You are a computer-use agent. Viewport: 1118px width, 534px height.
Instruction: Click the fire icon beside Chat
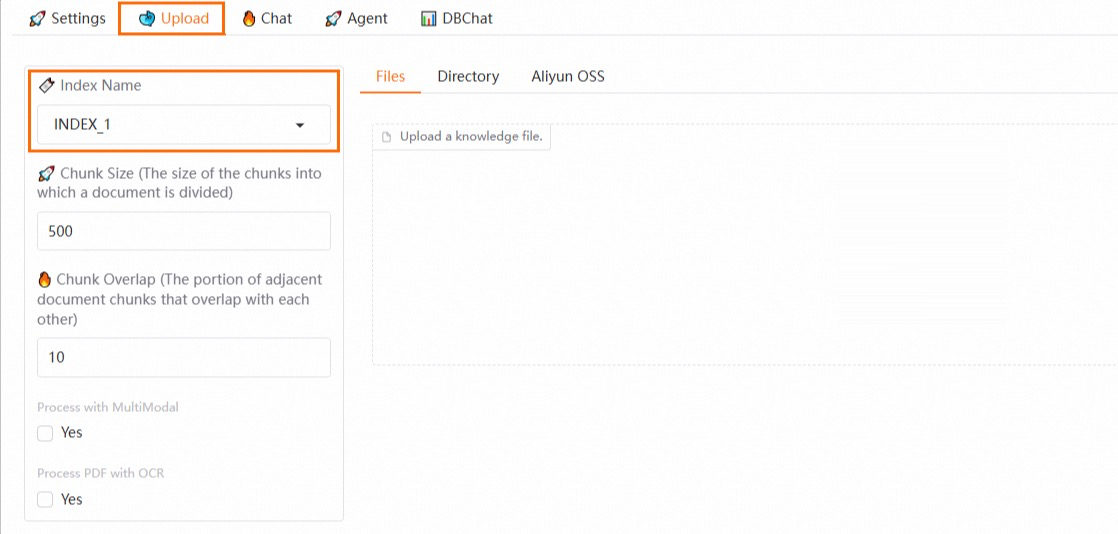(x=249, y=19)
